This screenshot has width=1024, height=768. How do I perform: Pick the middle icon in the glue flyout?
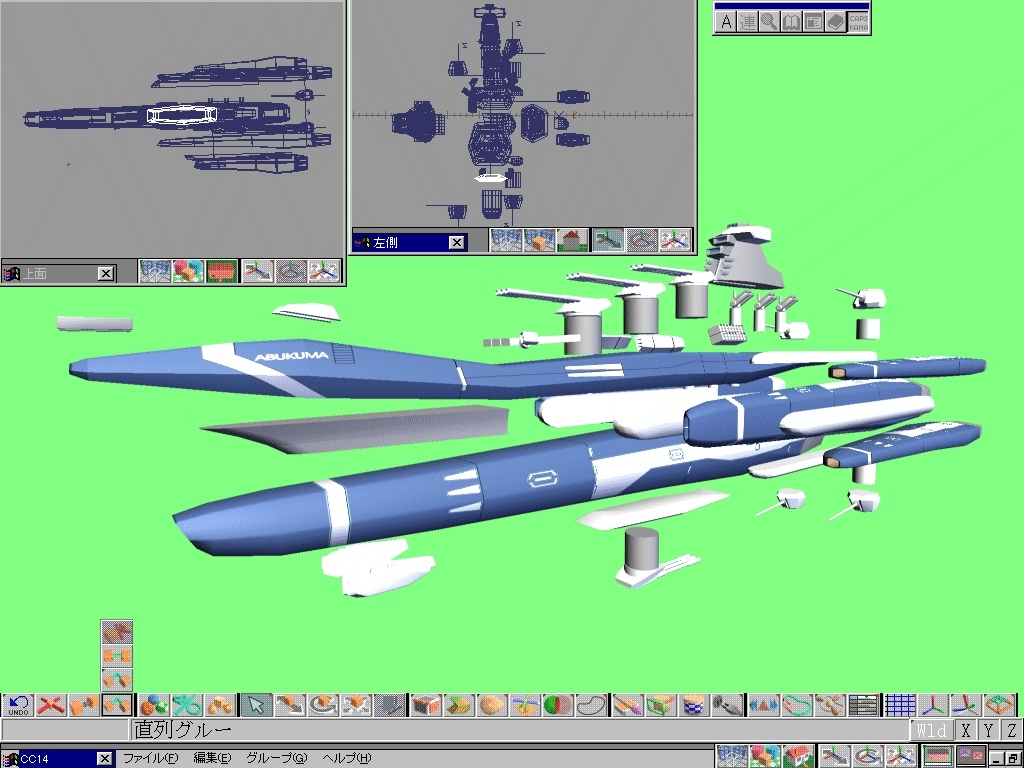(118, 656)
